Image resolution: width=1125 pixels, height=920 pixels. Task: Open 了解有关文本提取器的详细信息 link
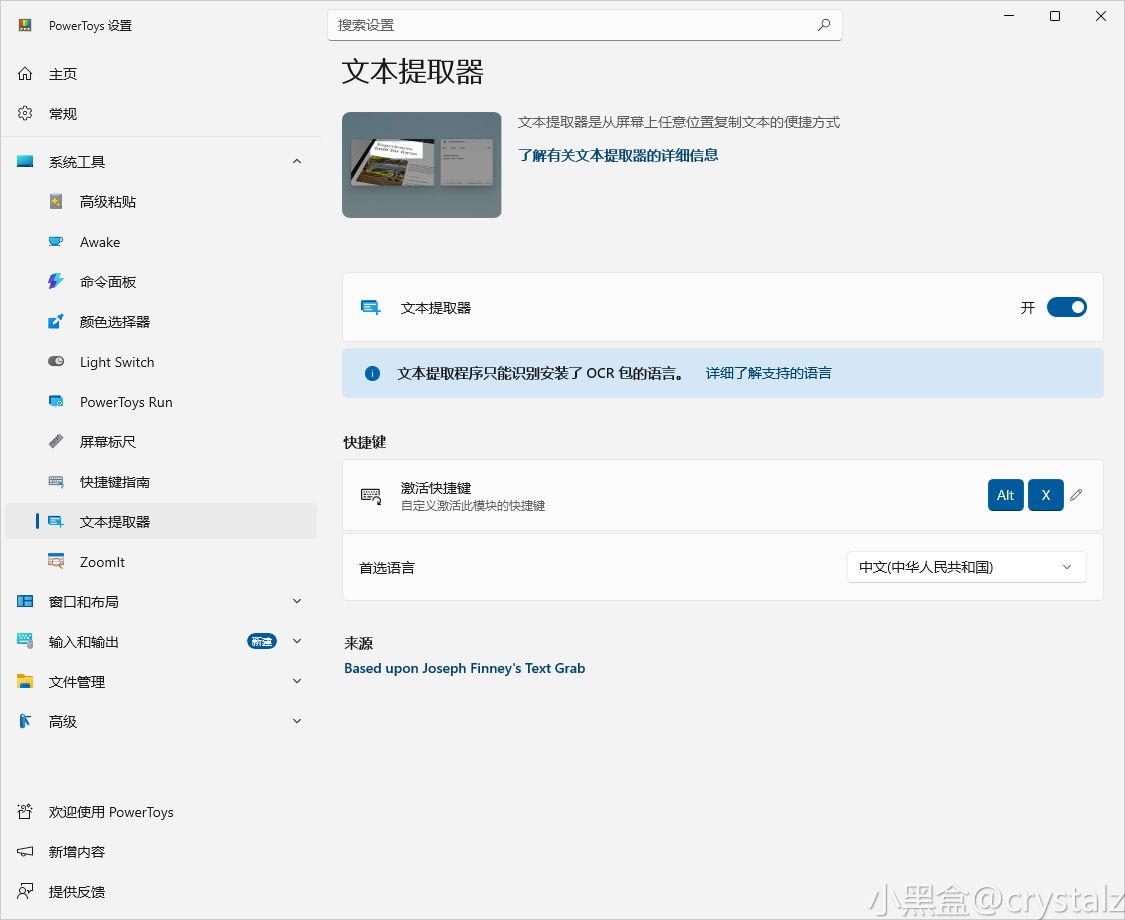click(618, 155)
